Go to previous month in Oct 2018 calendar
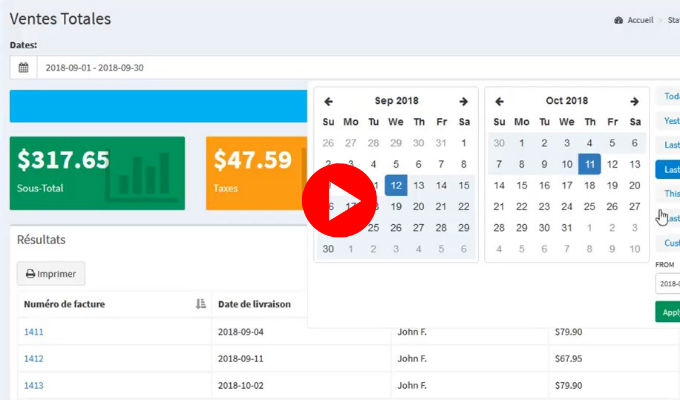Screen dimensions: 680x400 tap(499, 101)
